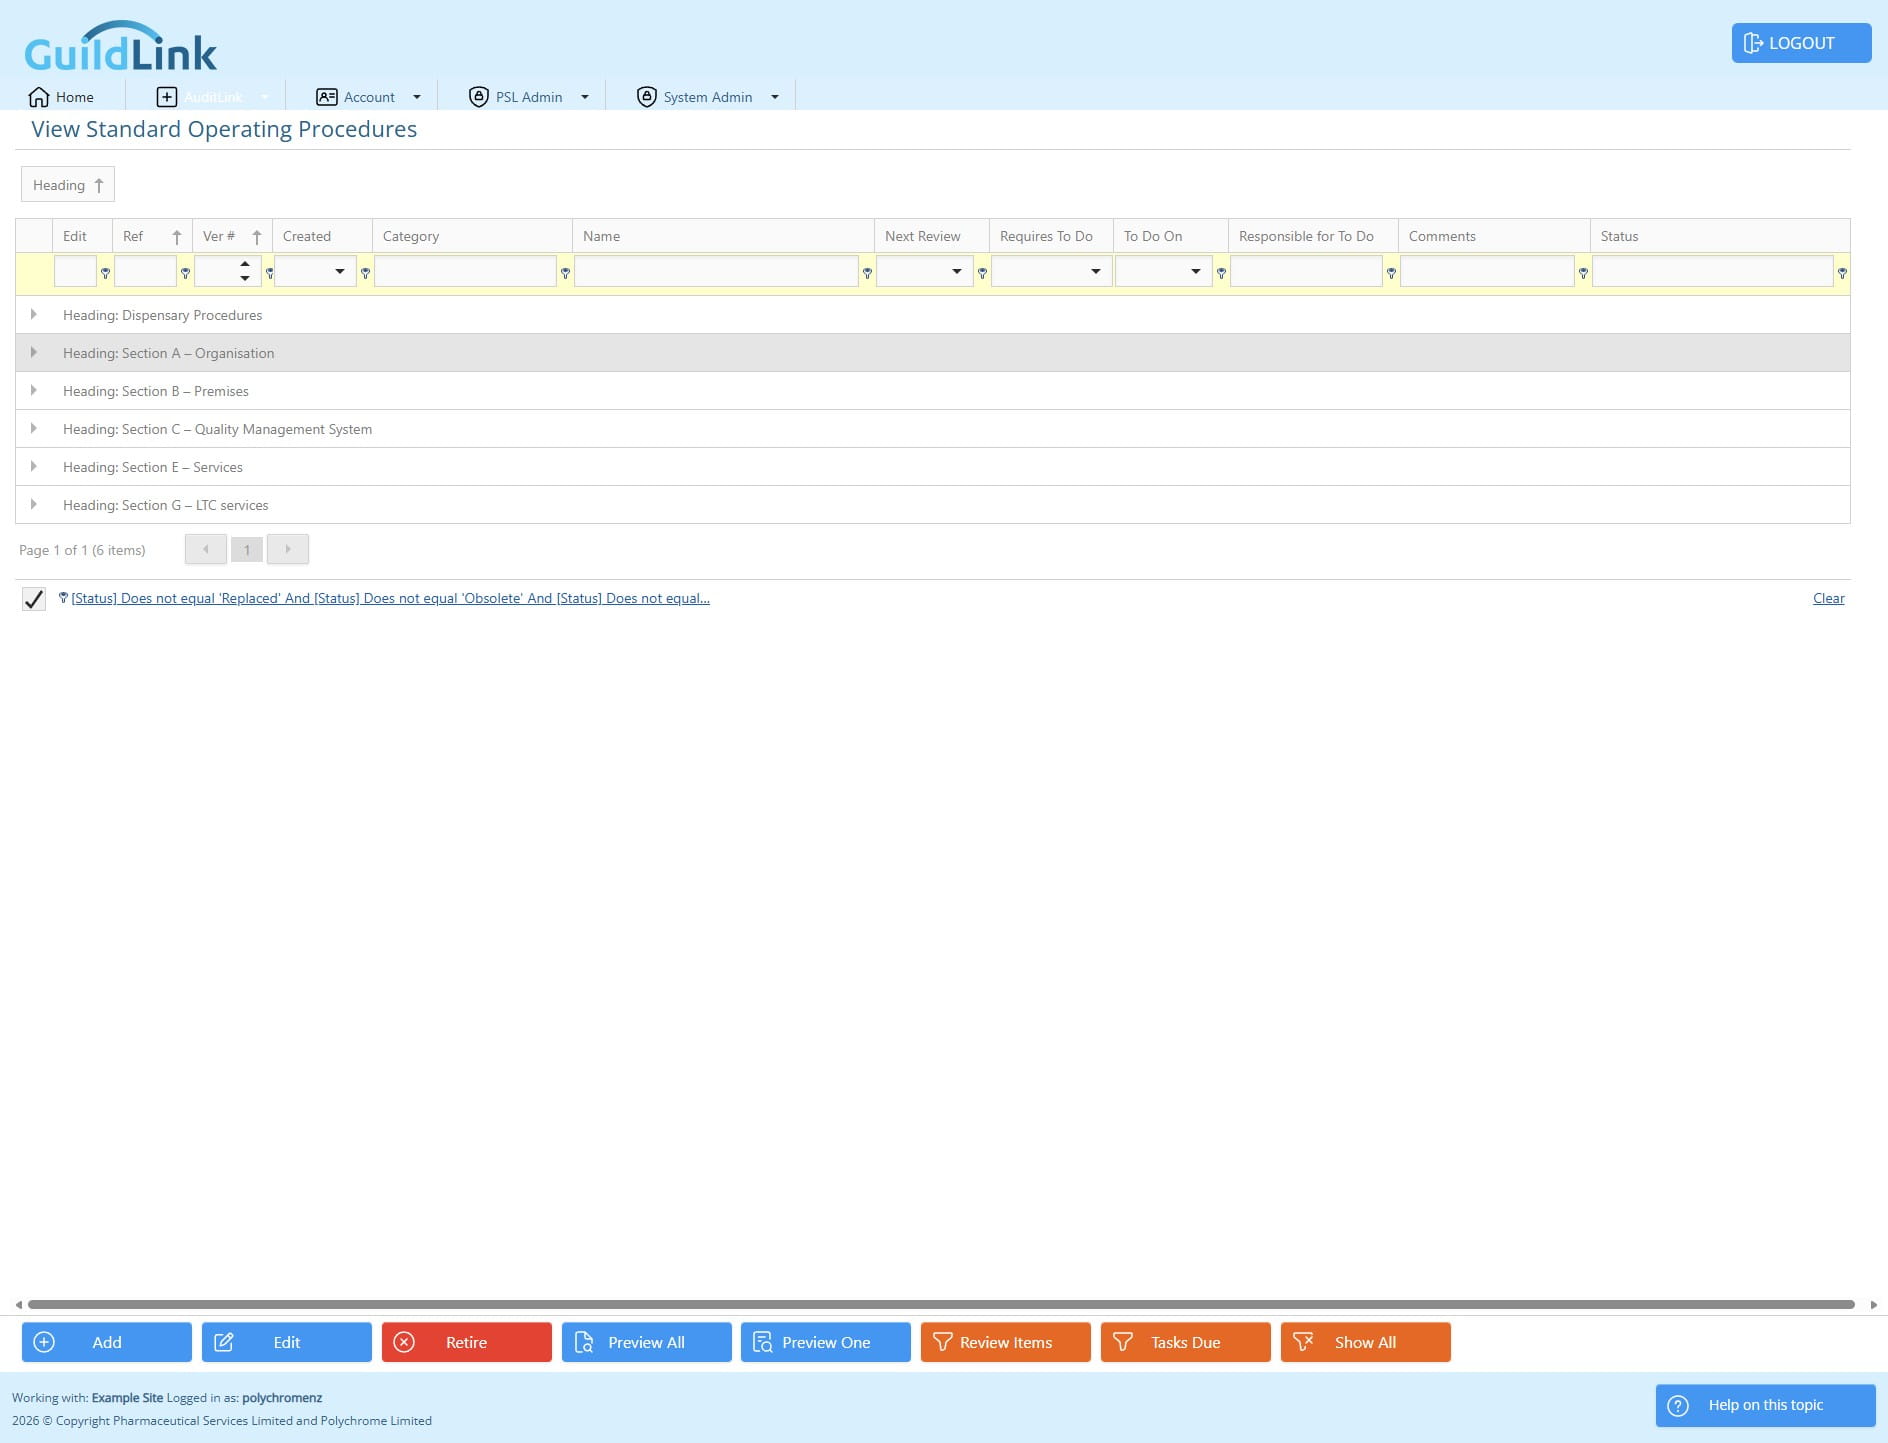Click the PSL Admin shield icon
1888x1443 pixels.
[479, 97]
